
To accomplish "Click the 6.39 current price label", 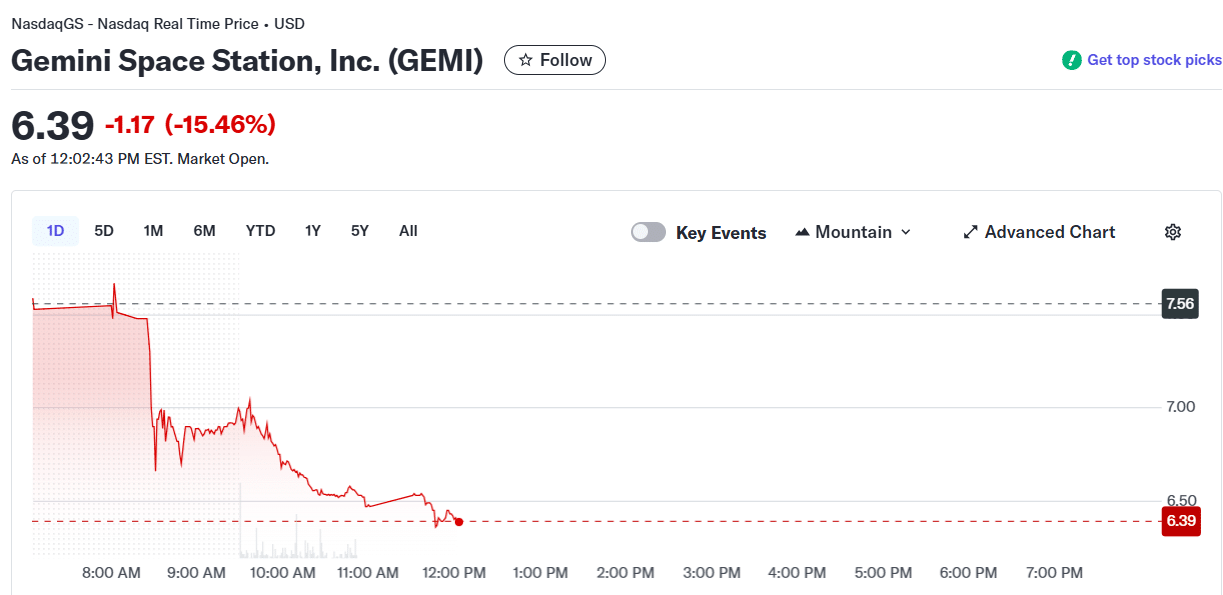I will (x=1181, y=521).
